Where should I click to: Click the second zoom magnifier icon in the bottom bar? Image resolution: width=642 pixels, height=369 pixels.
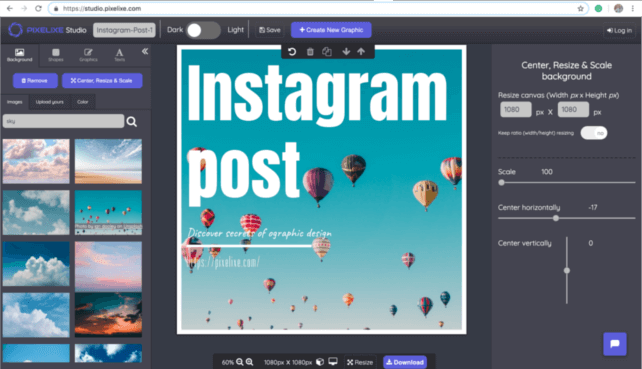pyautogui.click(x=249, y=362)
